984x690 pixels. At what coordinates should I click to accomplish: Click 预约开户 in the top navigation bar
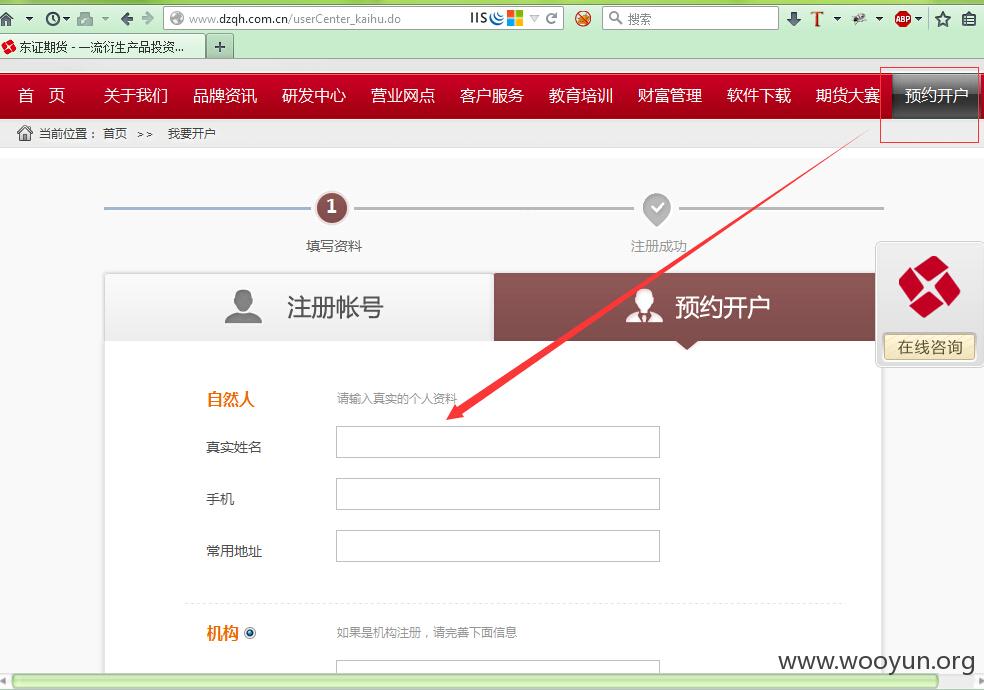click(936, 95)
